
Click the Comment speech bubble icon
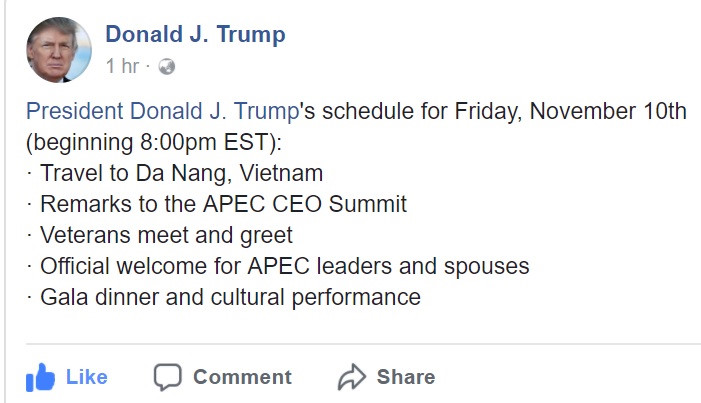pos(167,377)
